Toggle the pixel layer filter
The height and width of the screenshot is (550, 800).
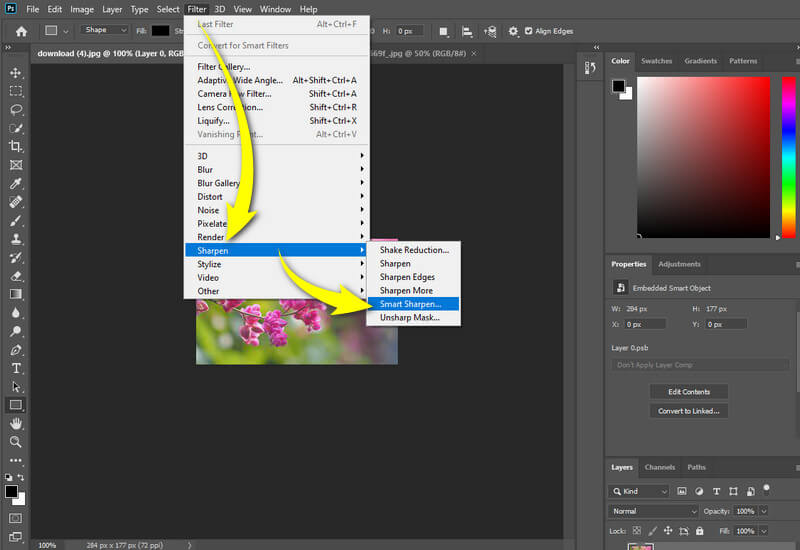pos(682,491)
